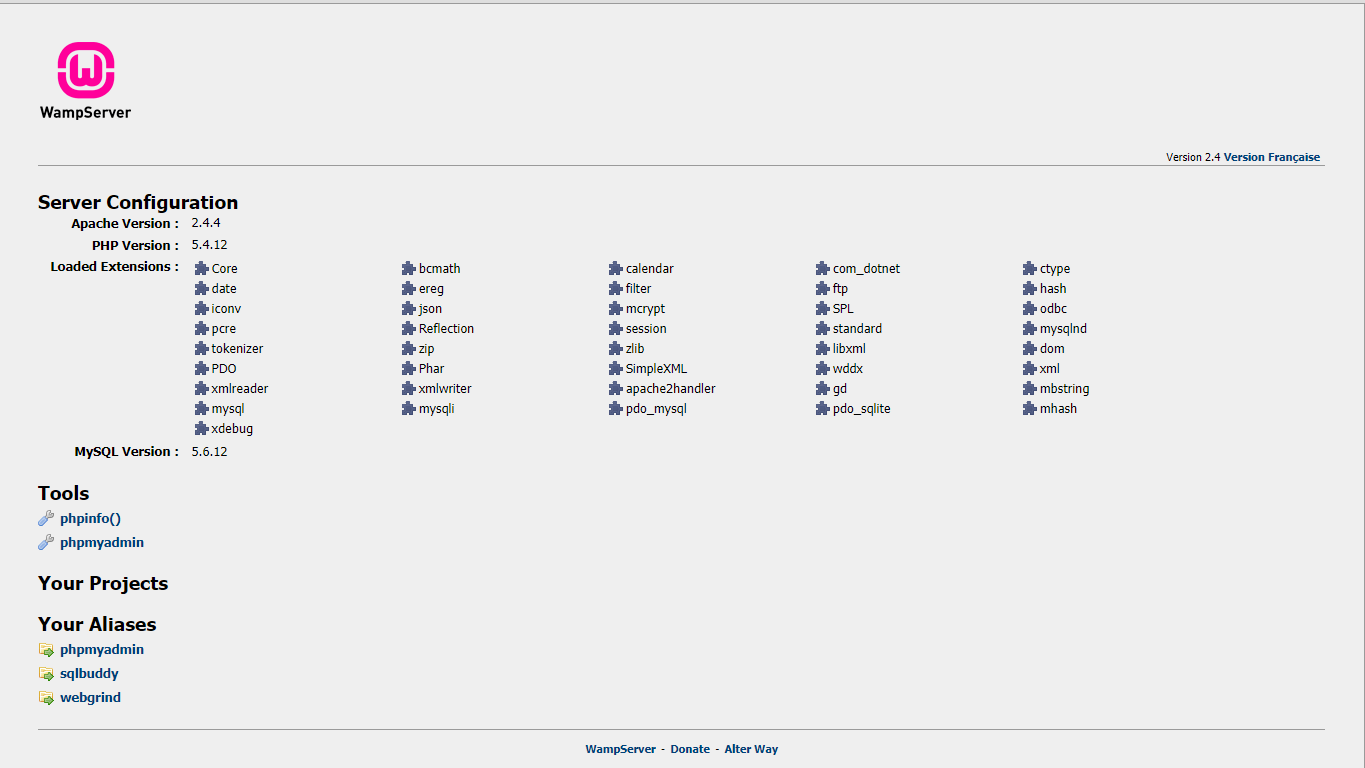Click the pink WampServer logo
The image size is (1365, 768).
(x=85, y=81)
